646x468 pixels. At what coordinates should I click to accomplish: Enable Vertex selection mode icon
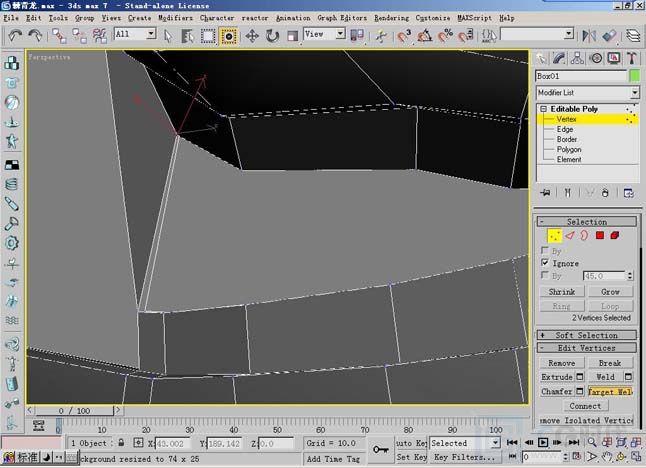pos(555,236)
